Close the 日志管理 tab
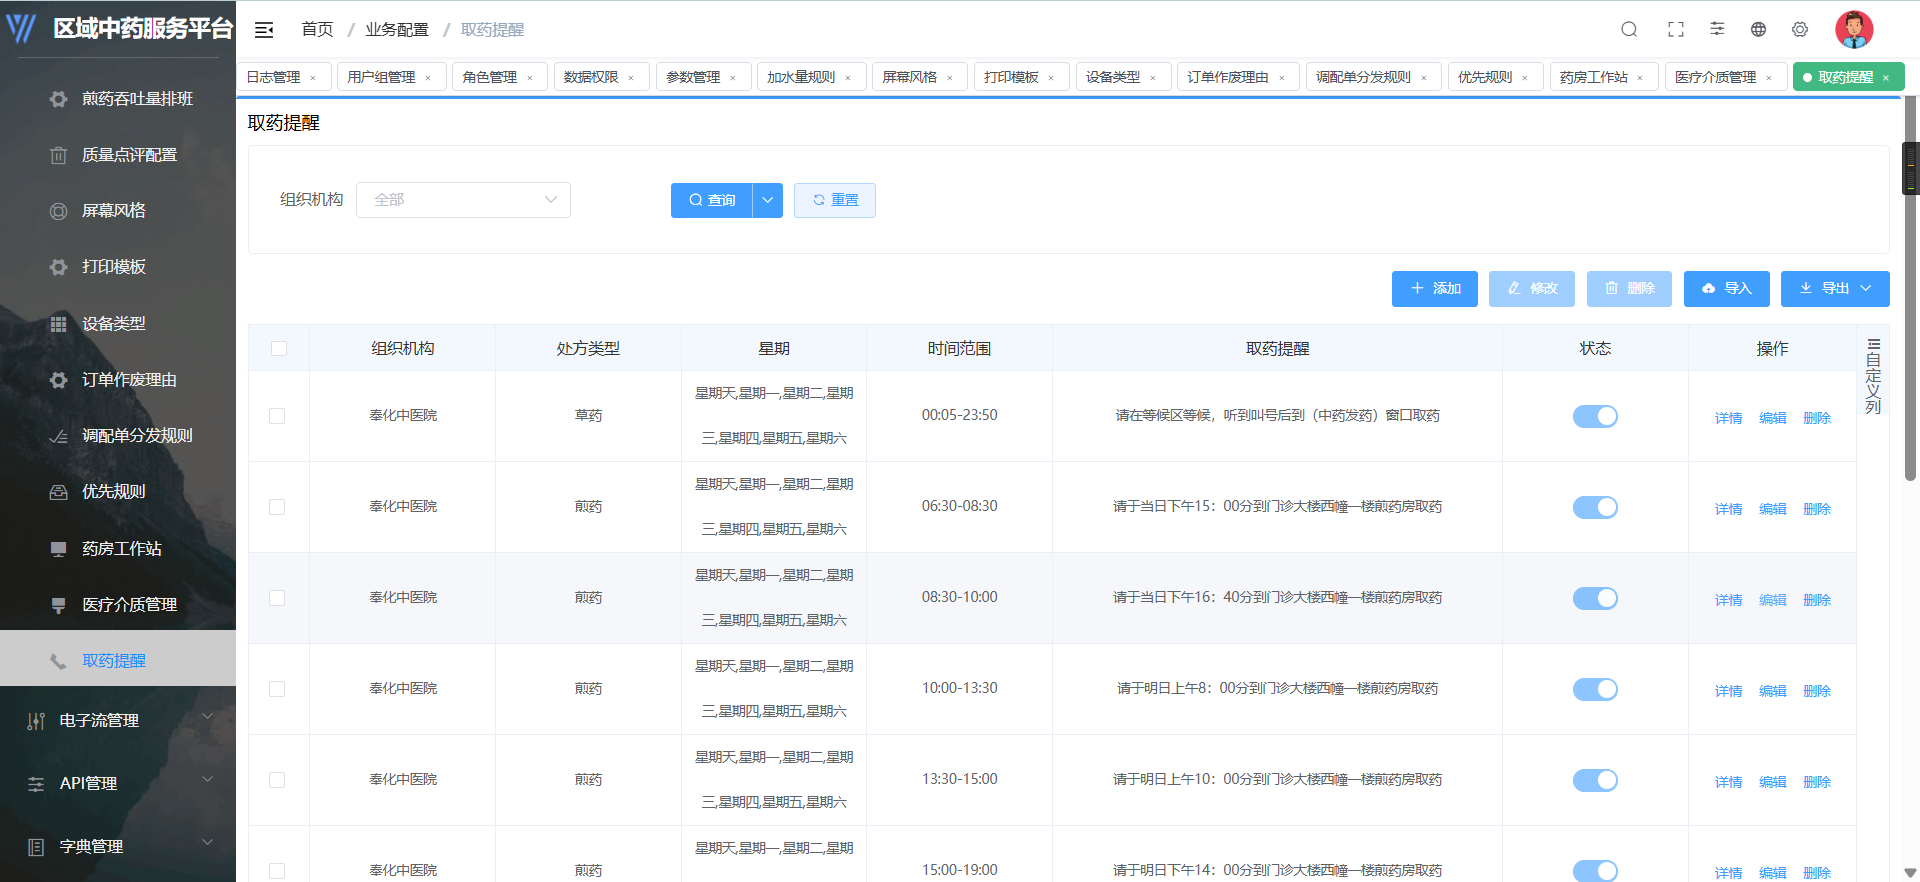This screenshot has width=1920, height=882. tap(313, 78)
